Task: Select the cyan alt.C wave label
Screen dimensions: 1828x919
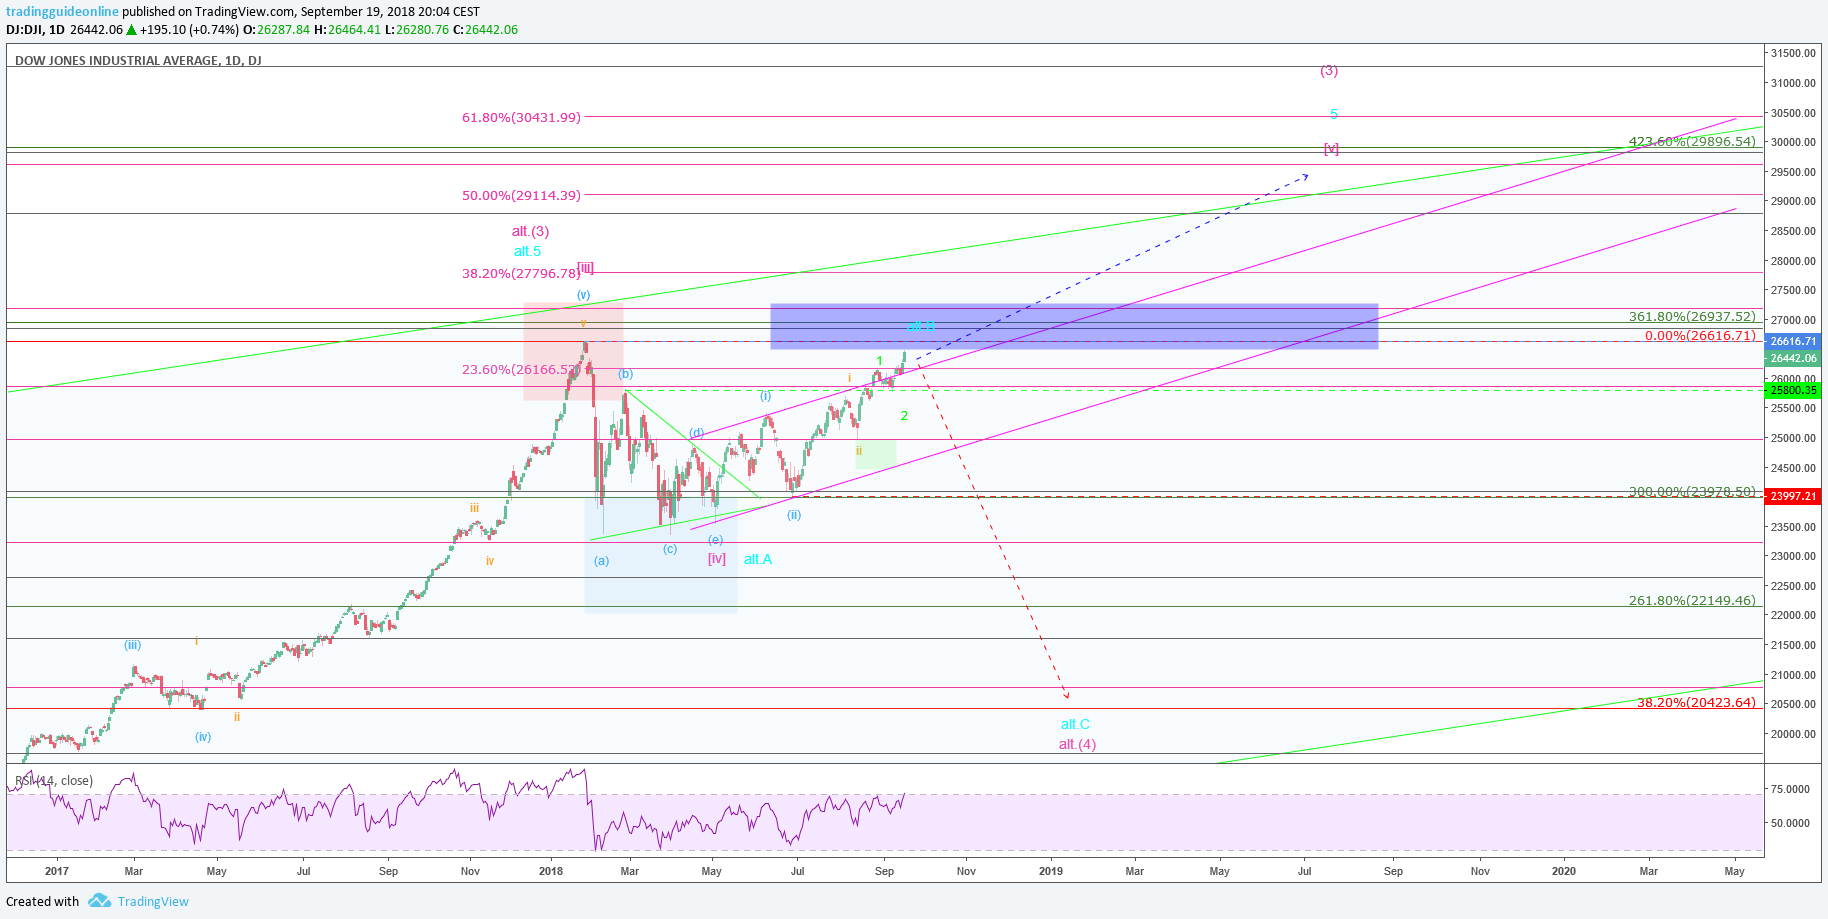Action: [x=1075, y=724]
